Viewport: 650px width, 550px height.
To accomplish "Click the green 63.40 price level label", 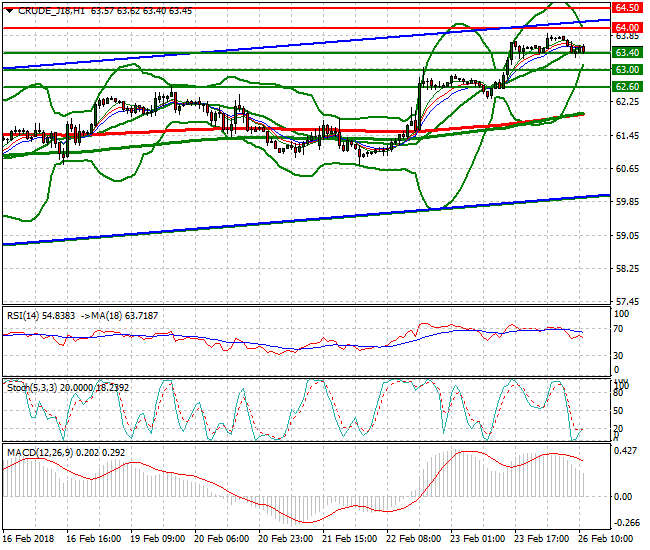I will coord(627,53).
